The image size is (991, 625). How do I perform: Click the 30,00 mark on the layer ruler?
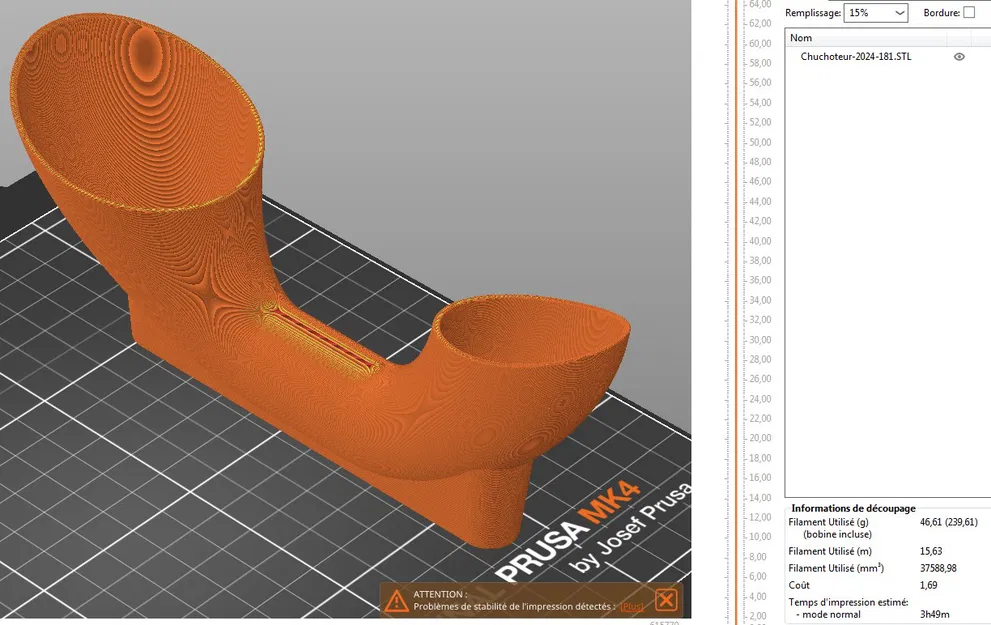pos(760,339)
